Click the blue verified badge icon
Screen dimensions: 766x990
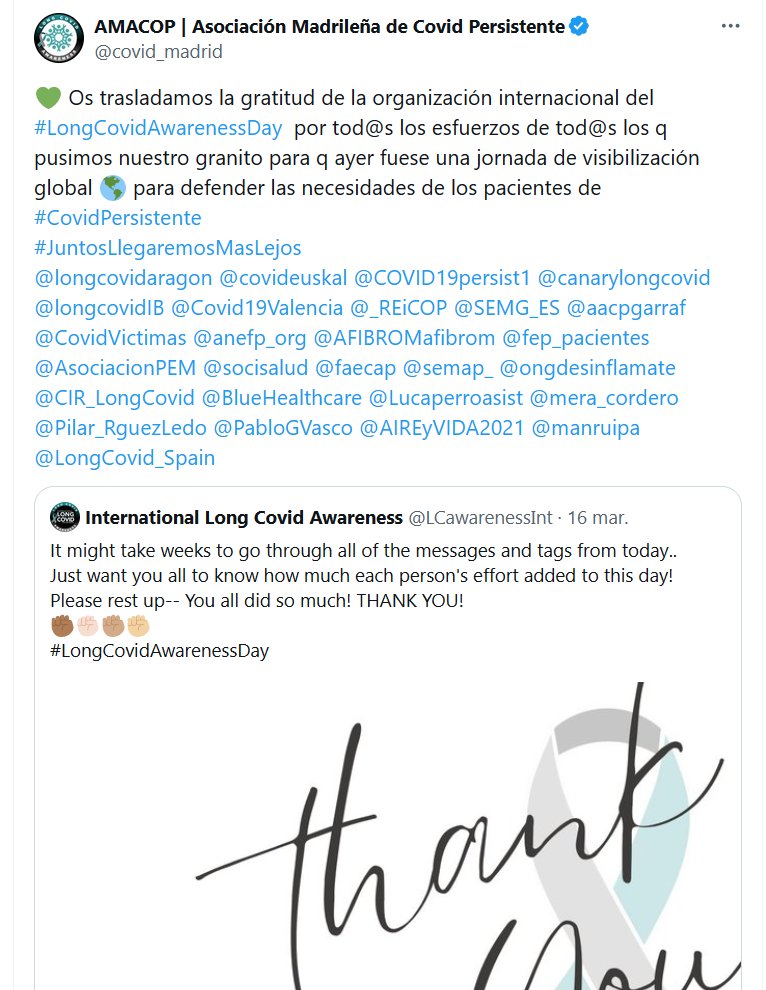tap(579, 27)
